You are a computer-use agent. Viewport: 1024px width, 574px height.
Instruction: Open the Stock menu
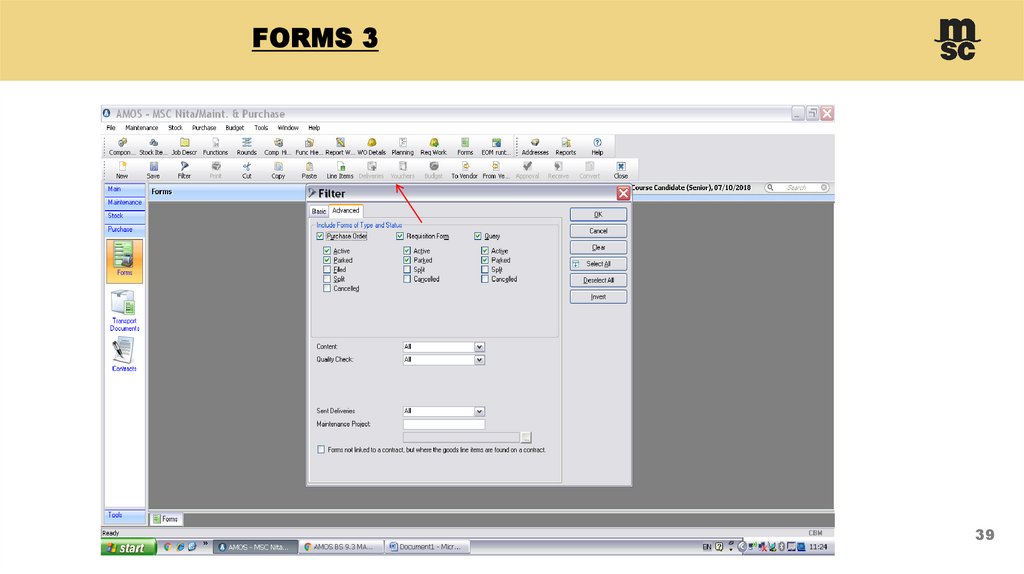[175, 128]
